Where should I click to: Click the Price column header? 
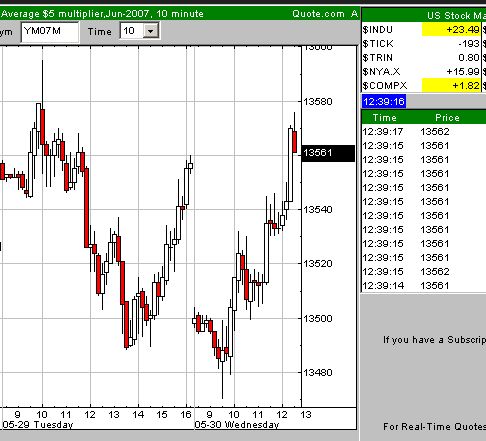coord(447,118)
